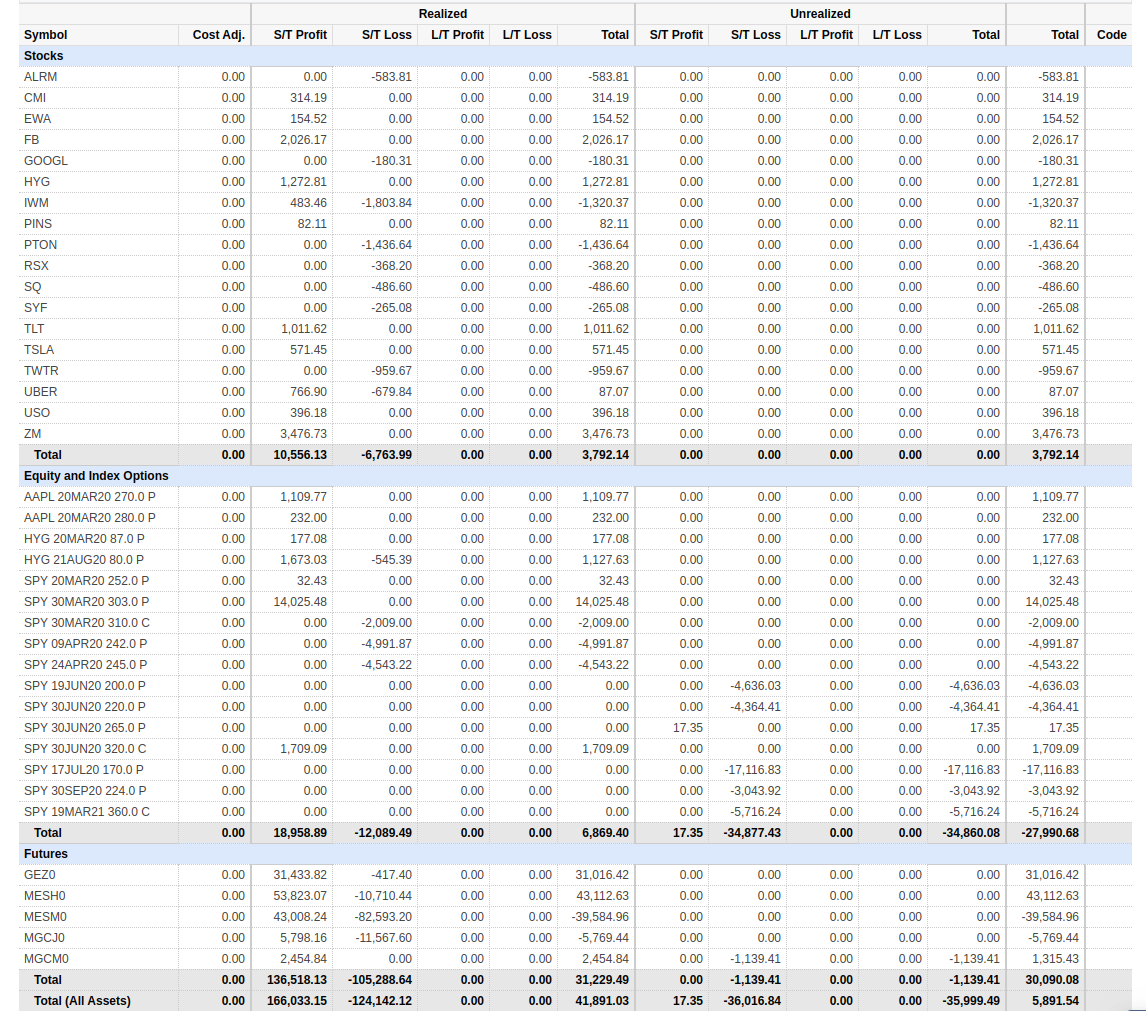Viewport: 1146px width, 1011px height.
Task: Select the ALRM stock symbol
Action: pos(40,77)
